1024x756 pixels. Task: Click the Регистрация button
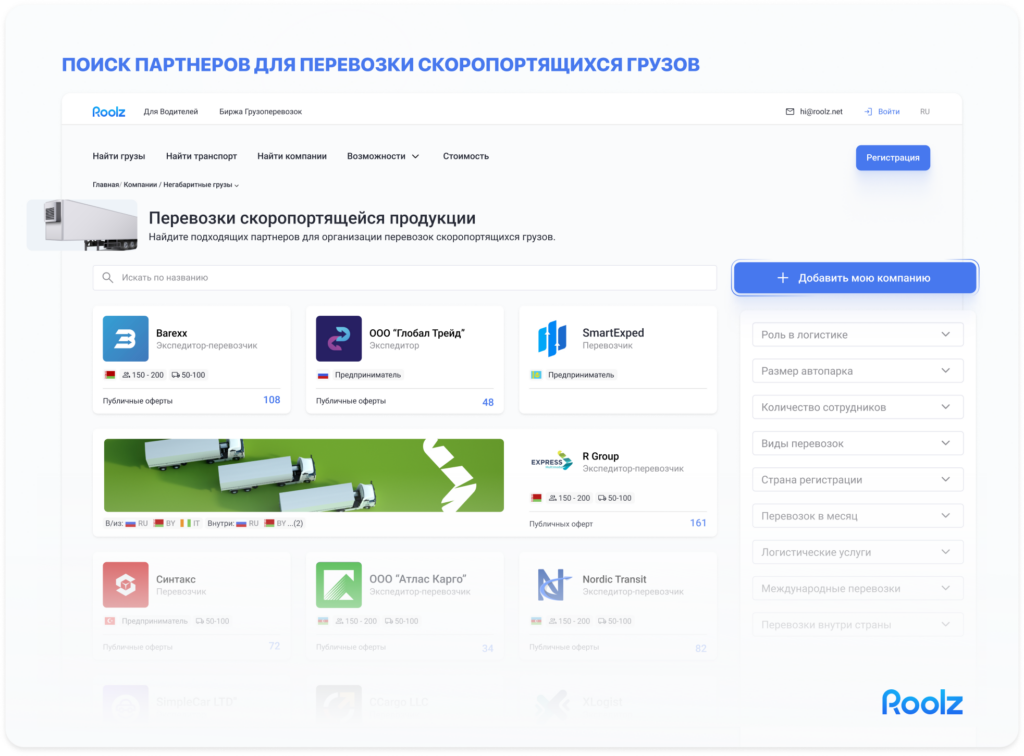[892, 157]
